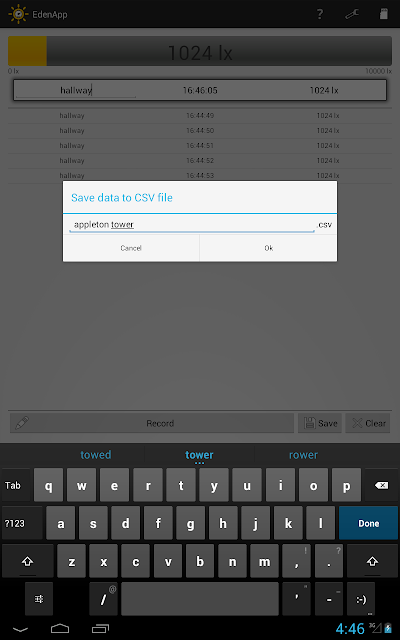
Task: Tap the SD card icon in the top bar
Action: tap(383, 14)
